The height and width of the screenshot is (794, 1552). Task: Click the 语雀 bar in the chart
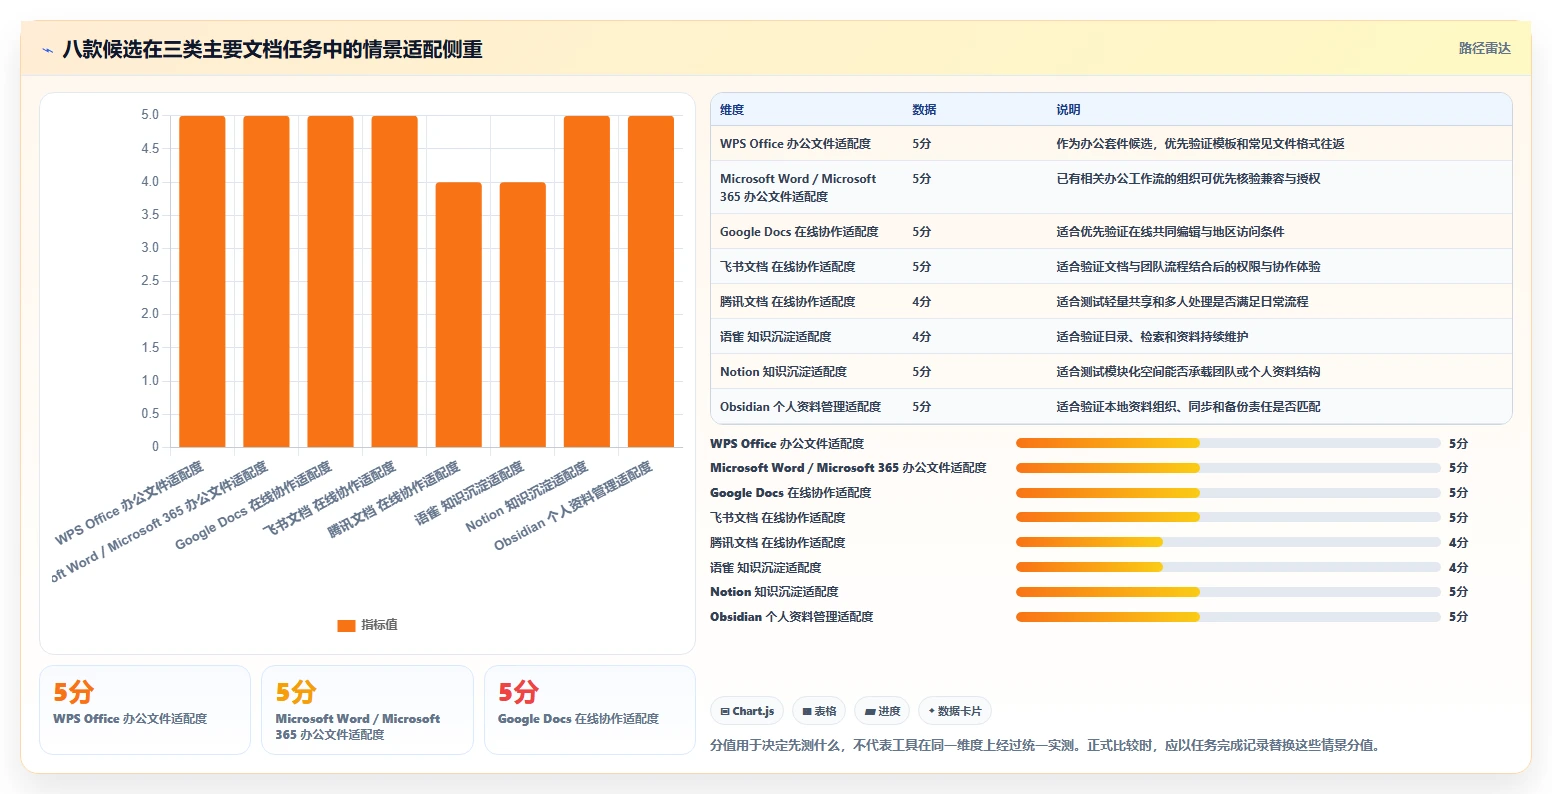523,314
